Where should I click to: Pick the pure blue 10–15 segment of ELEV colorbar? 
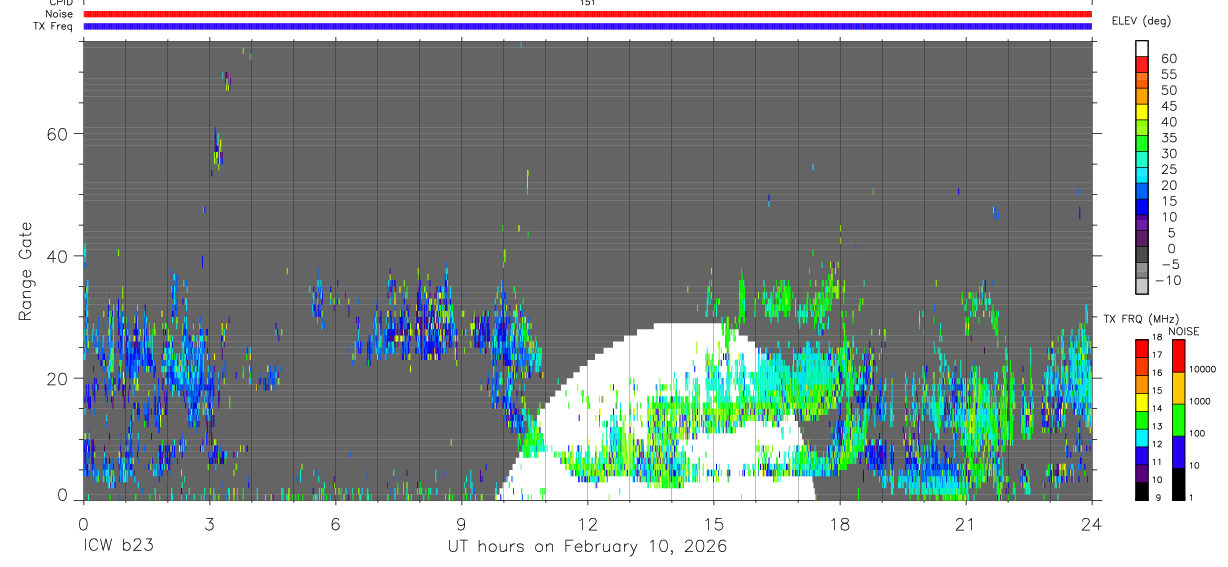click(x=1141, y=205)
